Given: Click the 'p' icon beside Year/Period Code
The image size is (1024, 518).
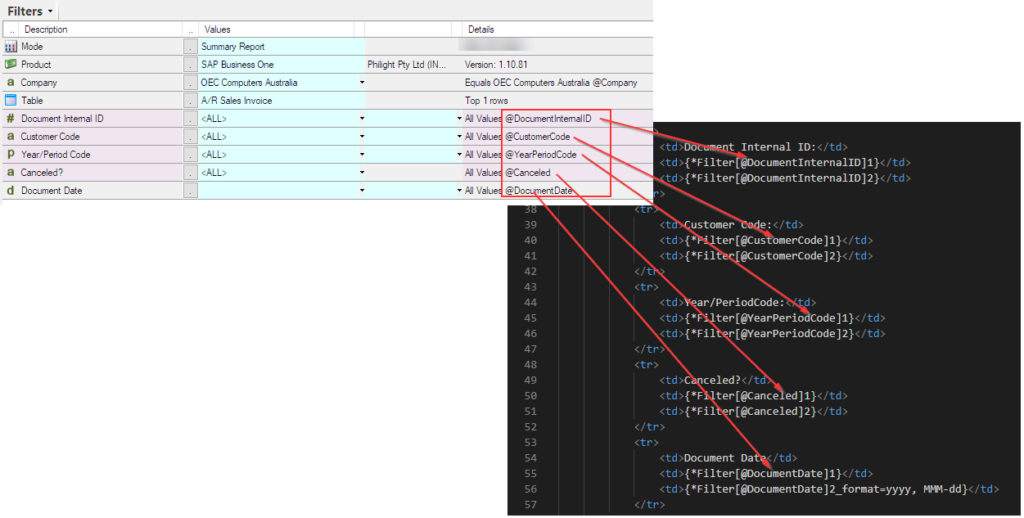Looking at the screenshot, I should click(x=10, y=154).
